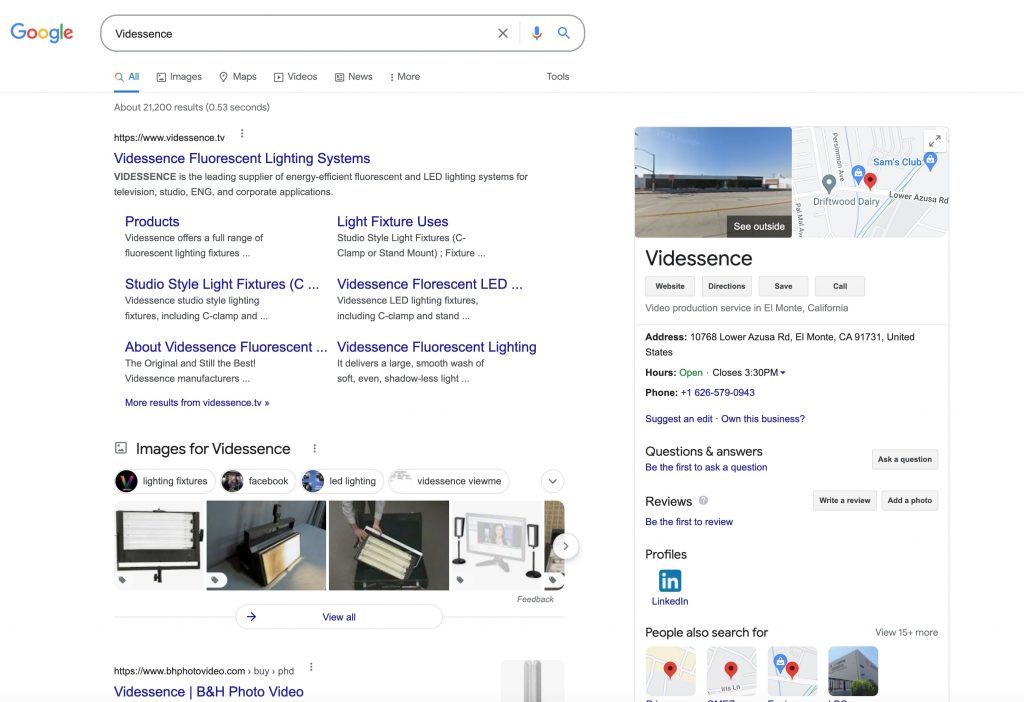Screen dimensions: 1024x702
Task: Start voice search with the microphone icon
Action: coord(537,33)
